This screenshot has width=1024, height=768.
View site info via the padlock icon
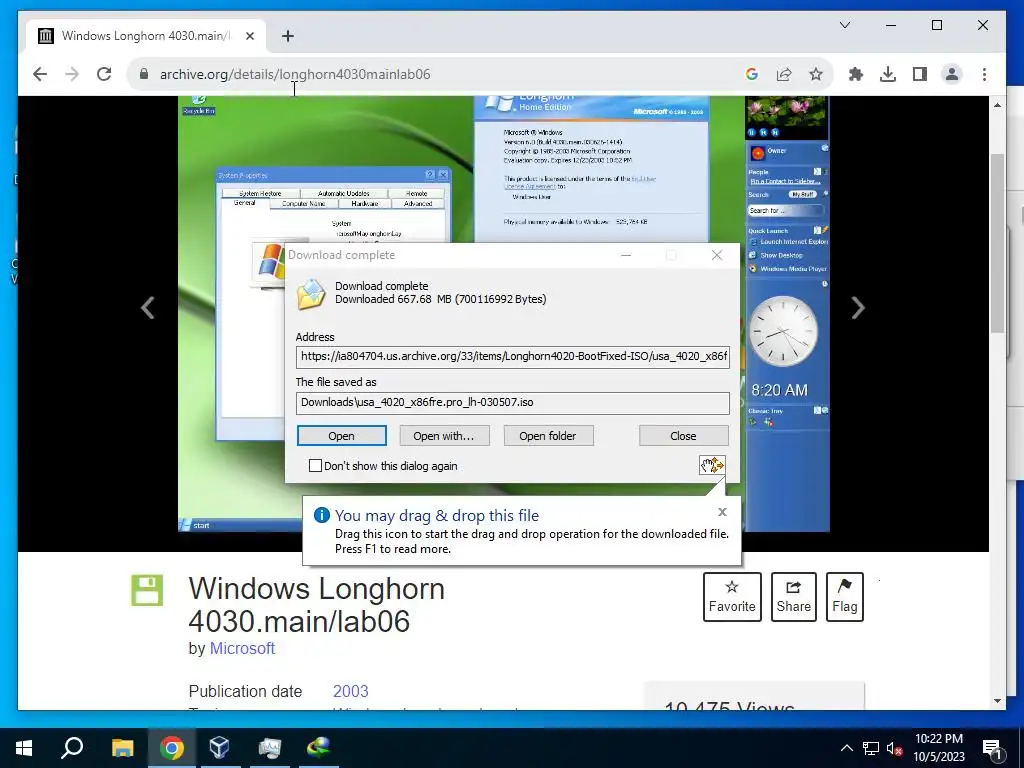144,74
